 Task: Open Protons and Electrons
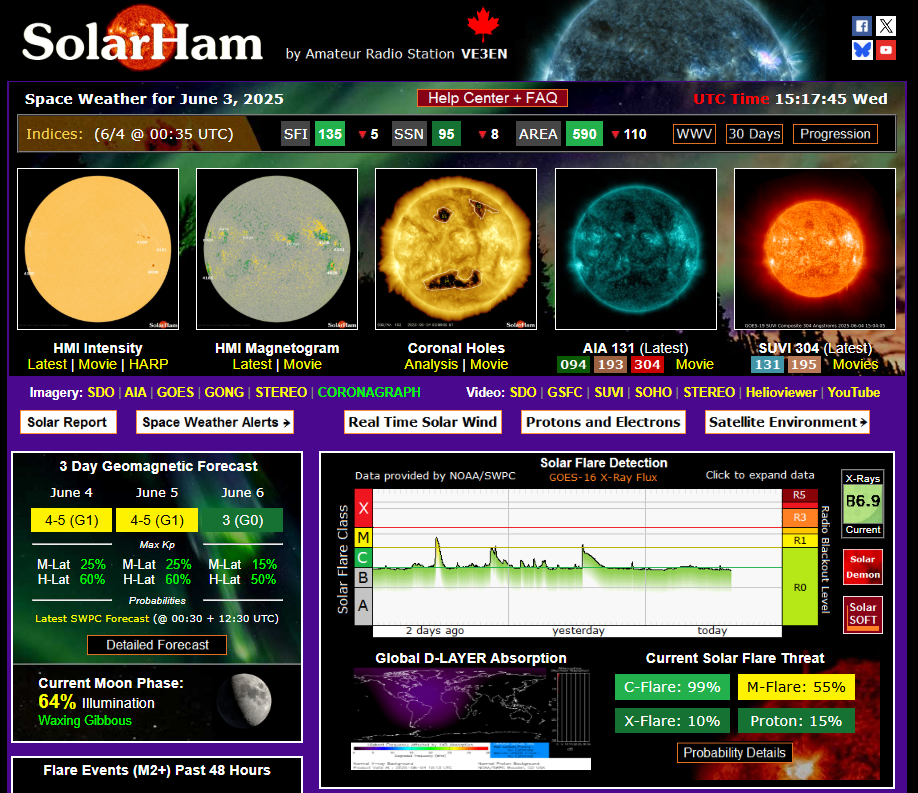point(603,422)
